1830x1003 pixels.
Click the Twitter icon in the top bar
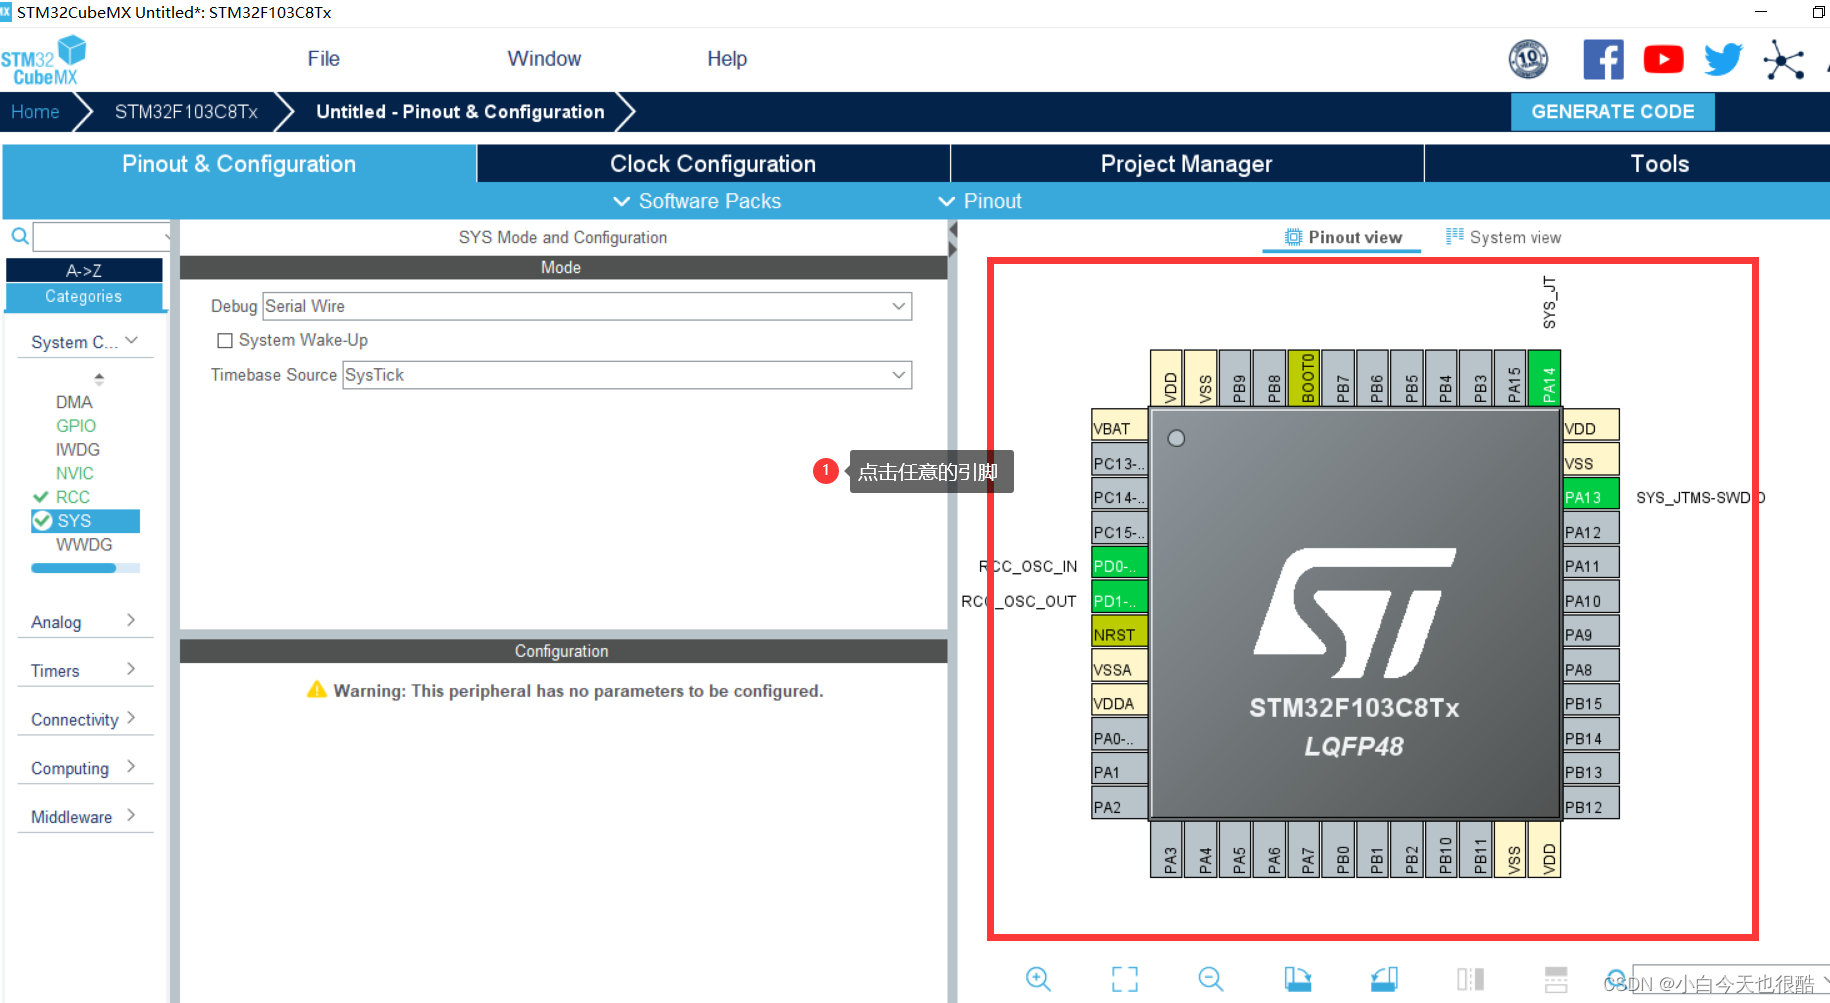point(1722,58)
